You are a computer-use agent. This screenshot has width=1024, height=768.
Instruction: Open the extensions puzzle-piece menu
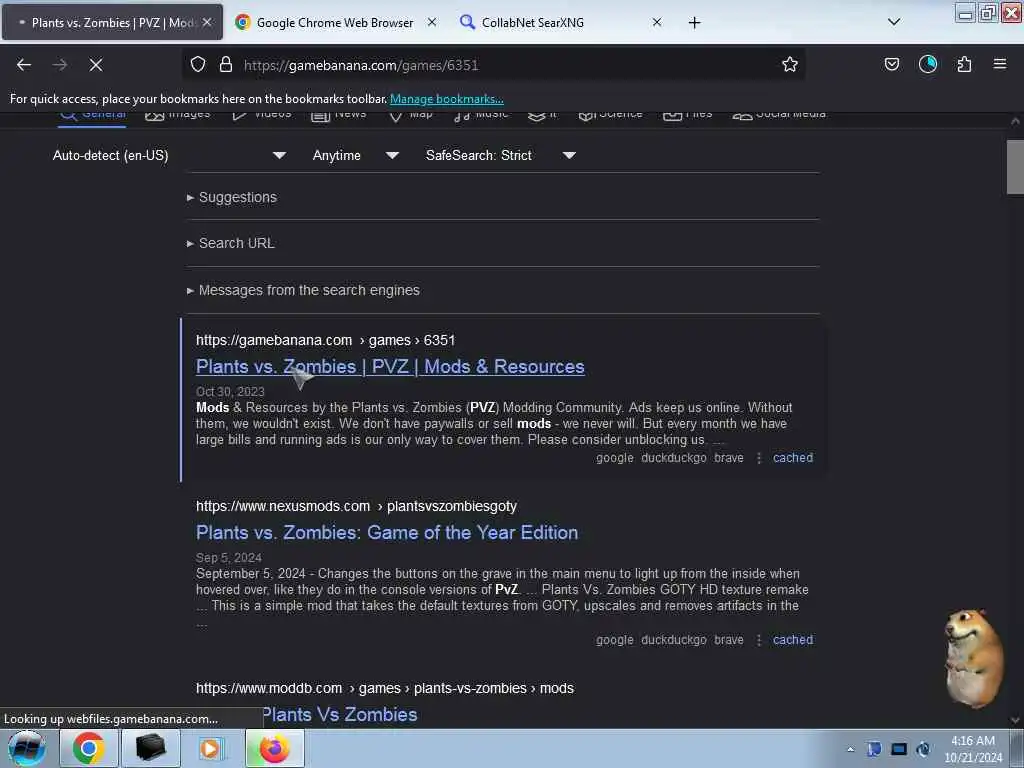[964, 64]
